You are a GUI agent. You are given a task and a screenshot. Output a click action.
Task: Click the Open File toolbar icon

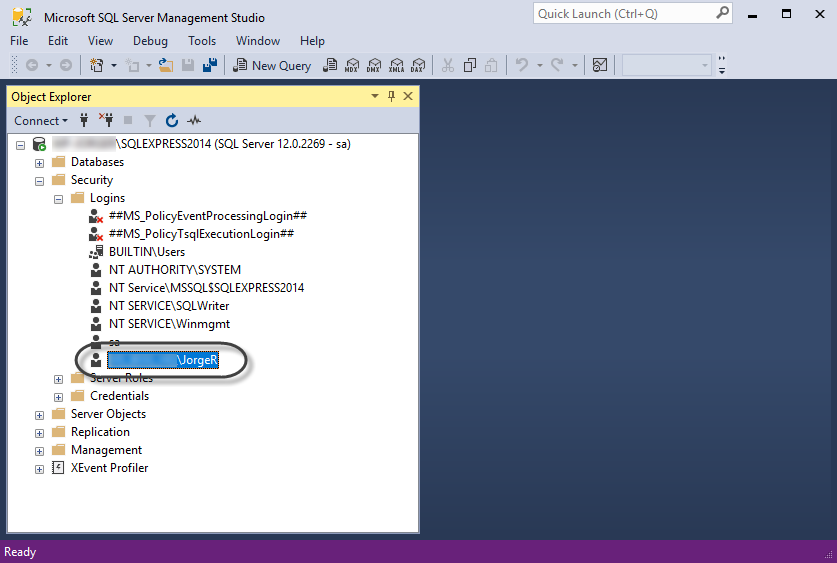click(166, 66)
